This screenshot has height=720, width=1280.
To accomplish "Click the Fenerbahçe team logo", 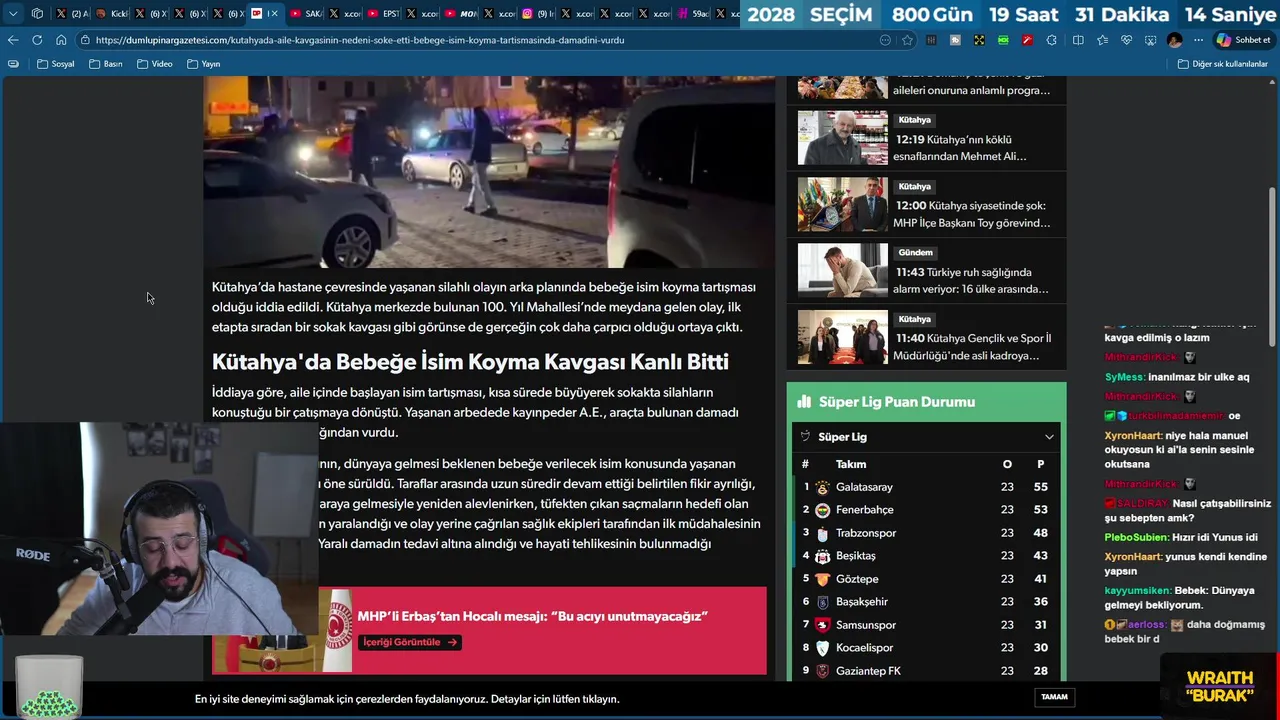I will point(822,510).
